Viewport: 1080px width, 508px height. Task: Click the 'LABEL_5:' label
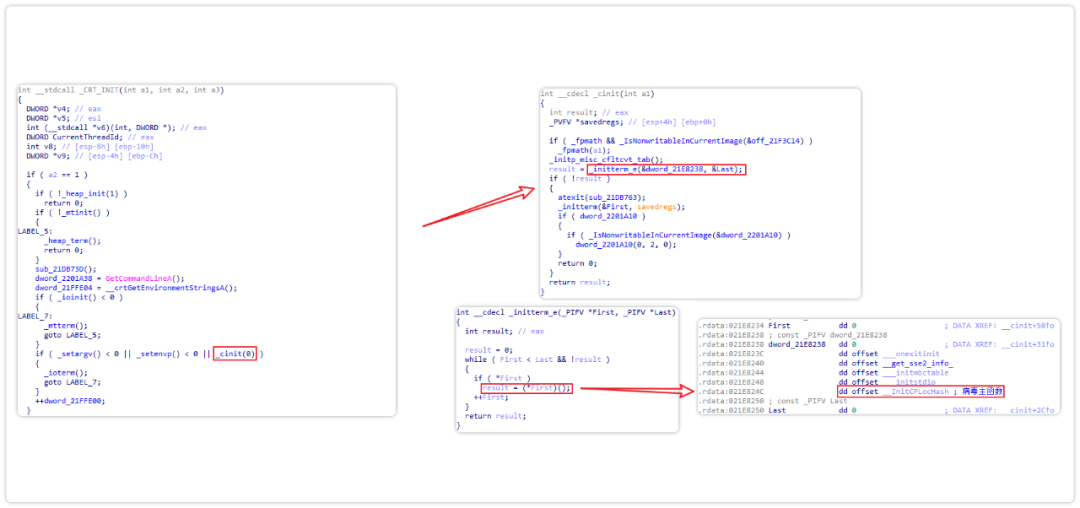pos(34,231)
